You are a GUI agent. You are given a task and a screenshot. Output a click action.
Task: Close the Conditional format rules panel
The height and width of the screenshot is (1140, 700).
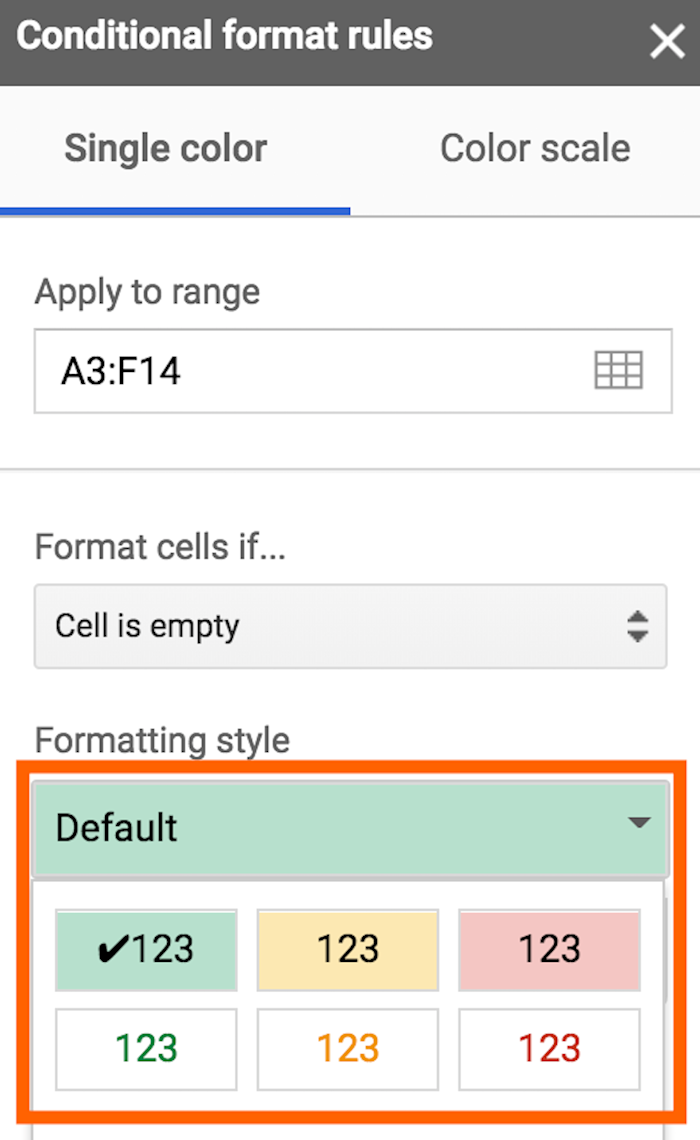coord(667,41)
